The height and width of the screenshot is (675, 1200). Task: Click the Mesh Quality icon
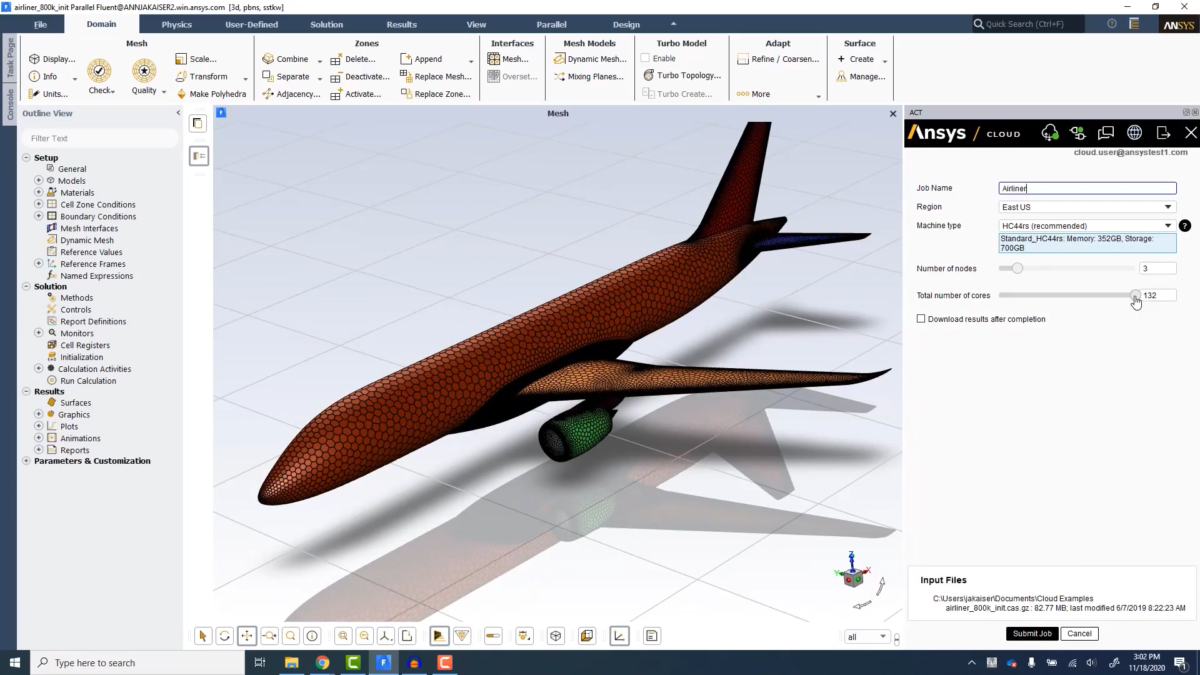(144, 71)
